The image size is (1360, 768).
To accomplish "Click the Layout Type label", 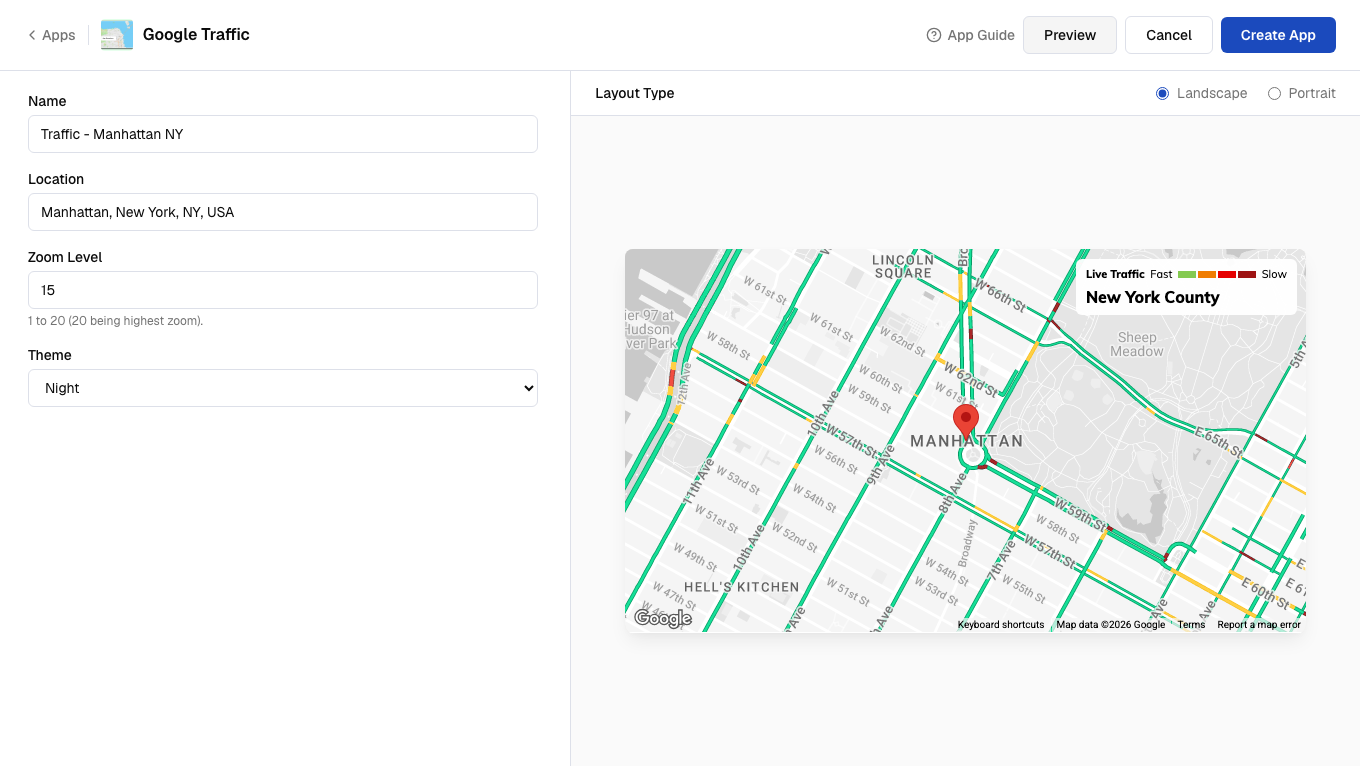I will [635, 93].
